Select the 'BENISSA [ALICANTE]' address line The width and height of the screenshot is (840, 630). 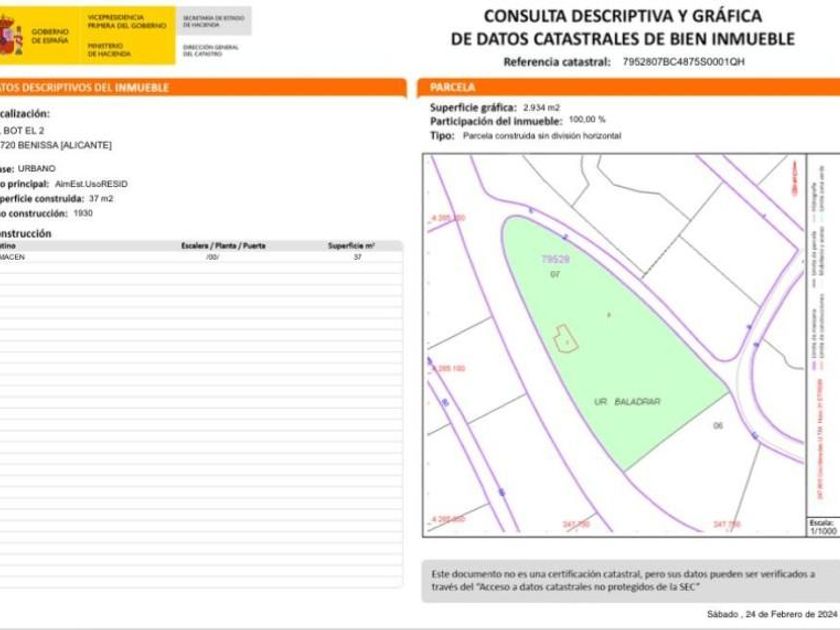coord(56,145)
